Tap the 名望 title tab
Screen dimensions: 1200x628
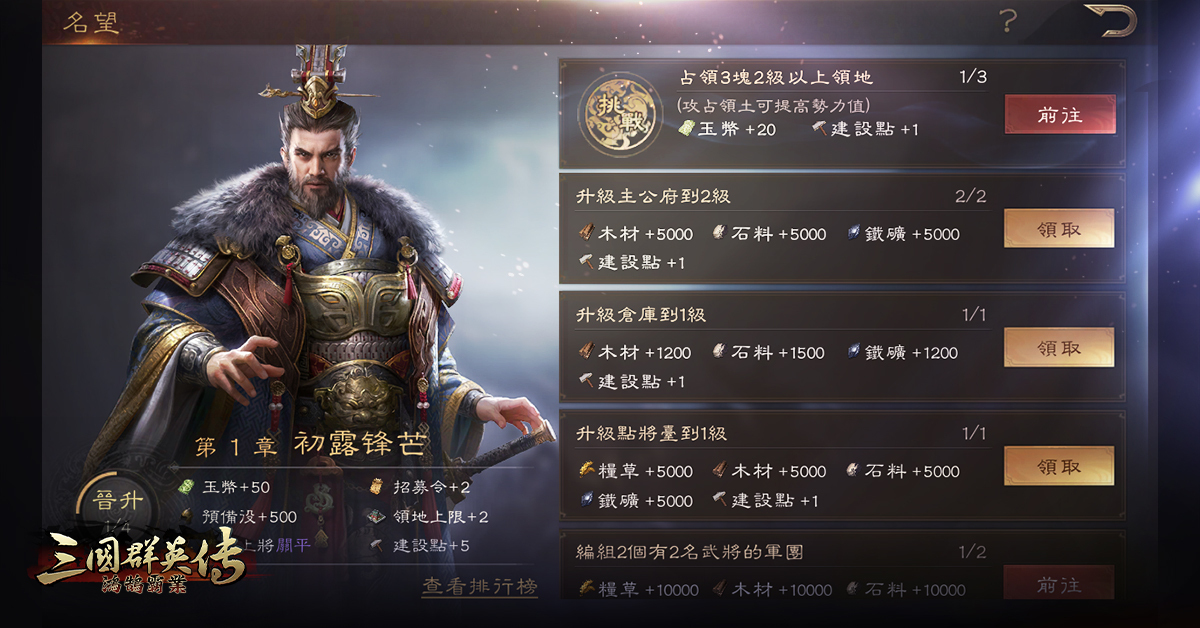[91, 23]
